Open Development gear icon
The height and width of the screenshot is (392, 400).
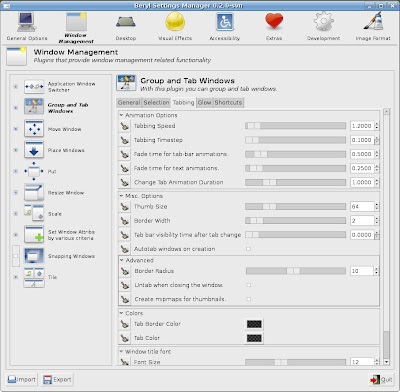point(323,22)
